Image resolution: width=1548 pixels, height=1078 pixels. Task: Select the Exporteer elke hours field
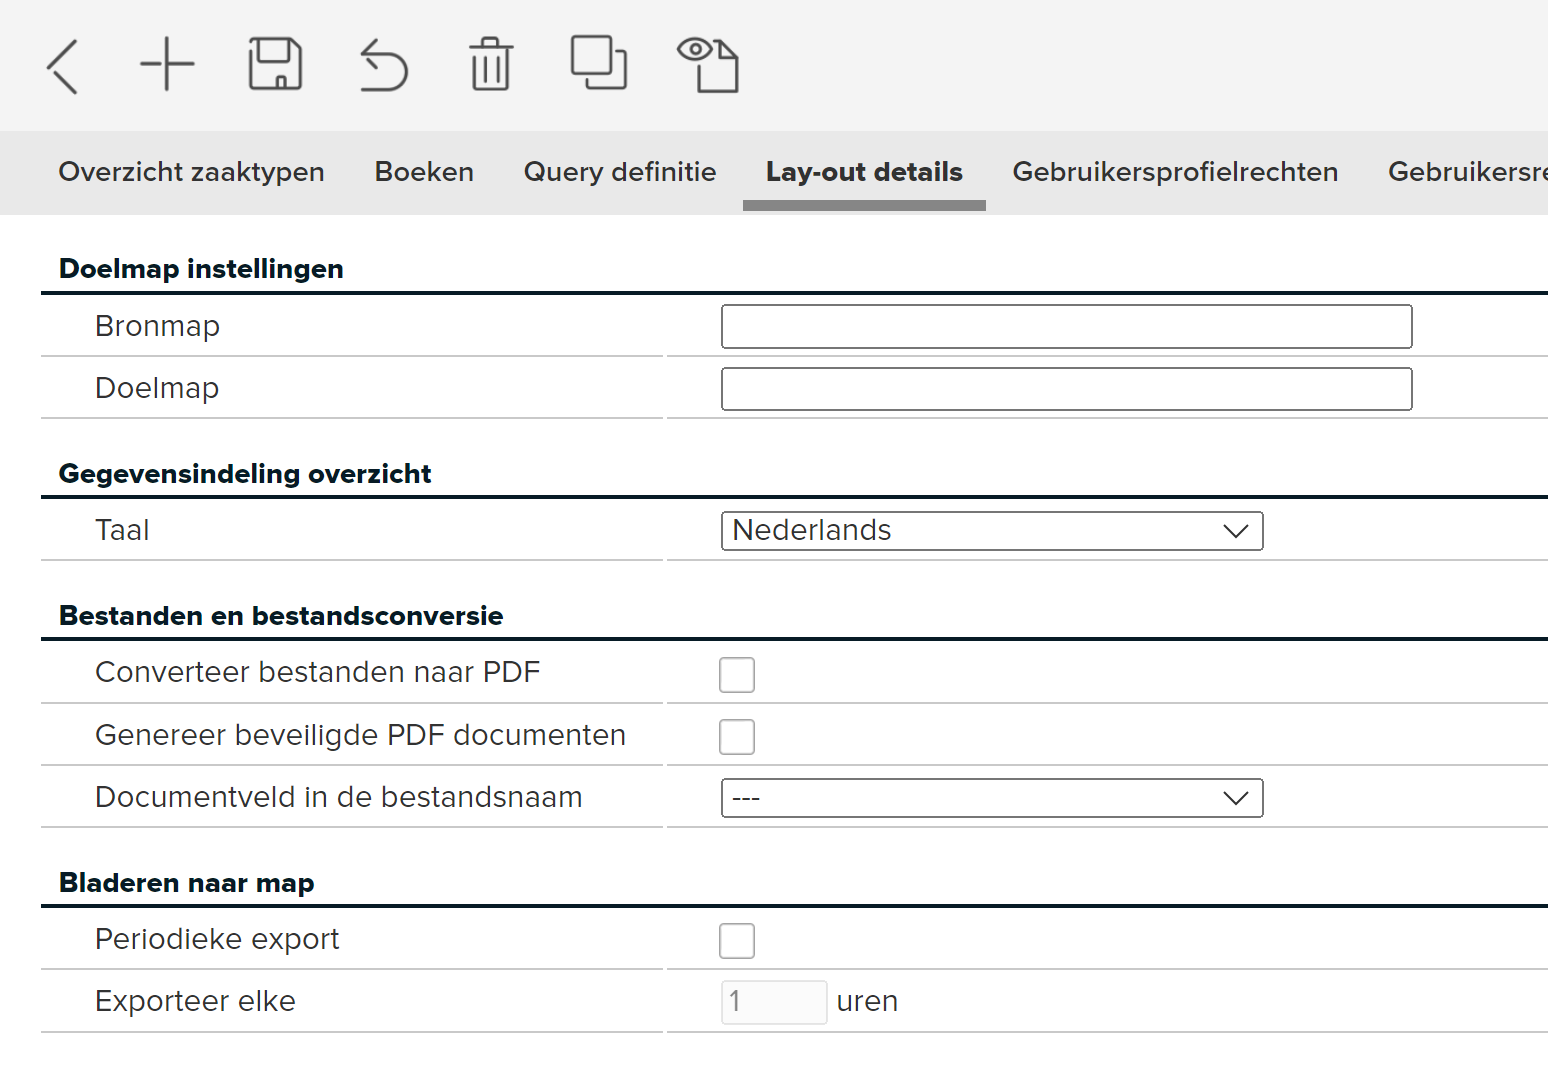click(774, 1002)
